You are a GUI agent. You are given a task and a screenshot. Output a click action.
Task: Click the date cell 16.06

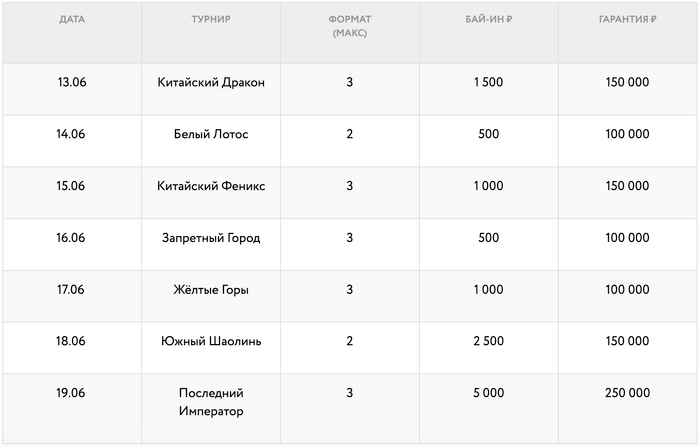coord(71,238)
